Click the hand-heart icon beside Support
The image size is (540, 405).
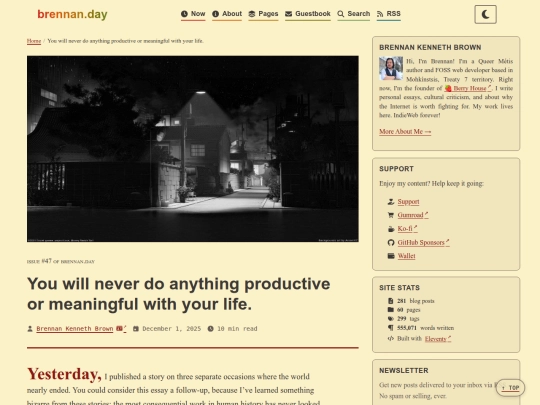pos(391,201)
